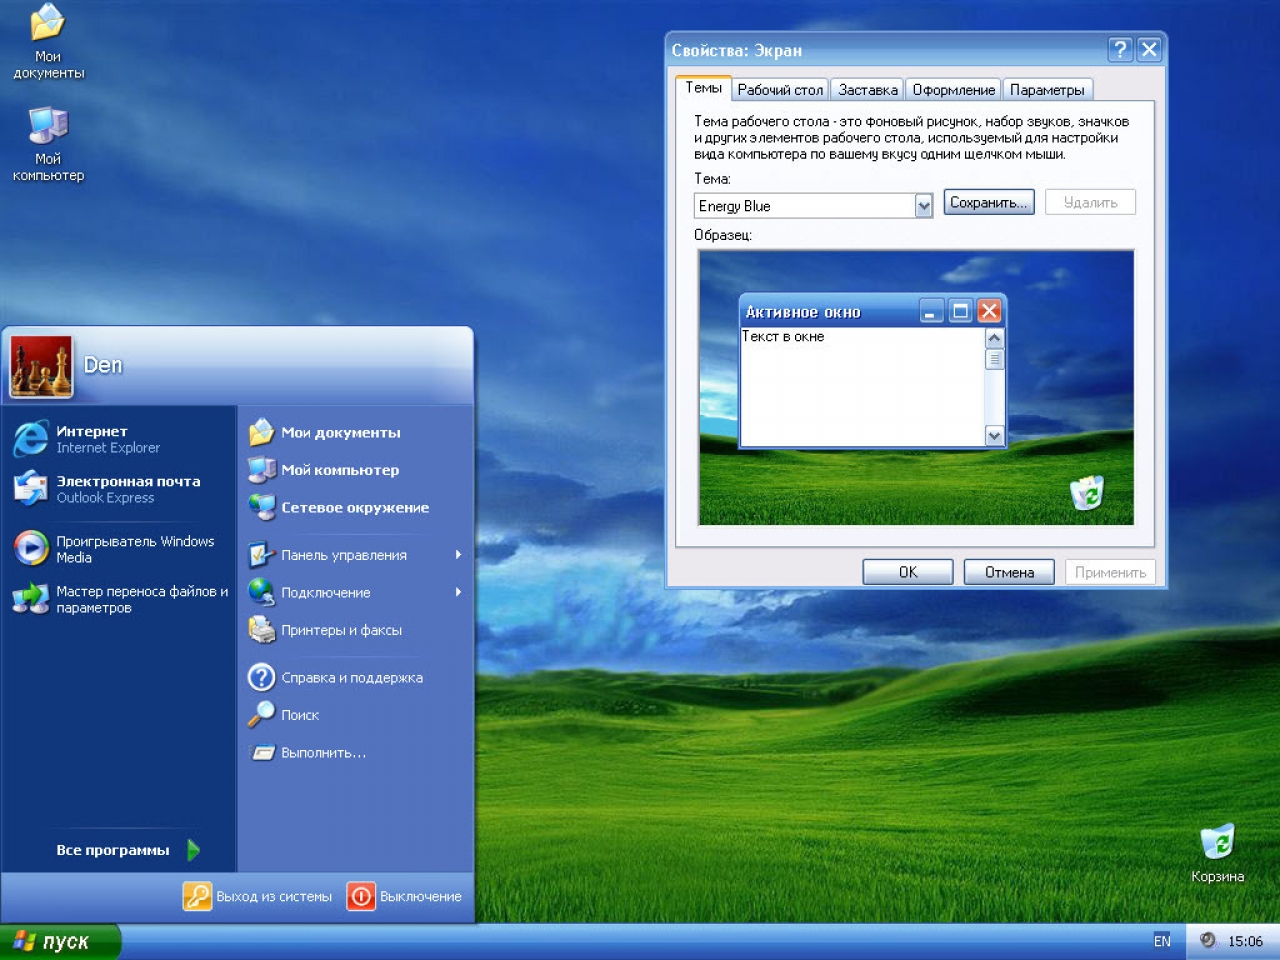
Task: Expand the Панель управления submenu
Action: 345,555
